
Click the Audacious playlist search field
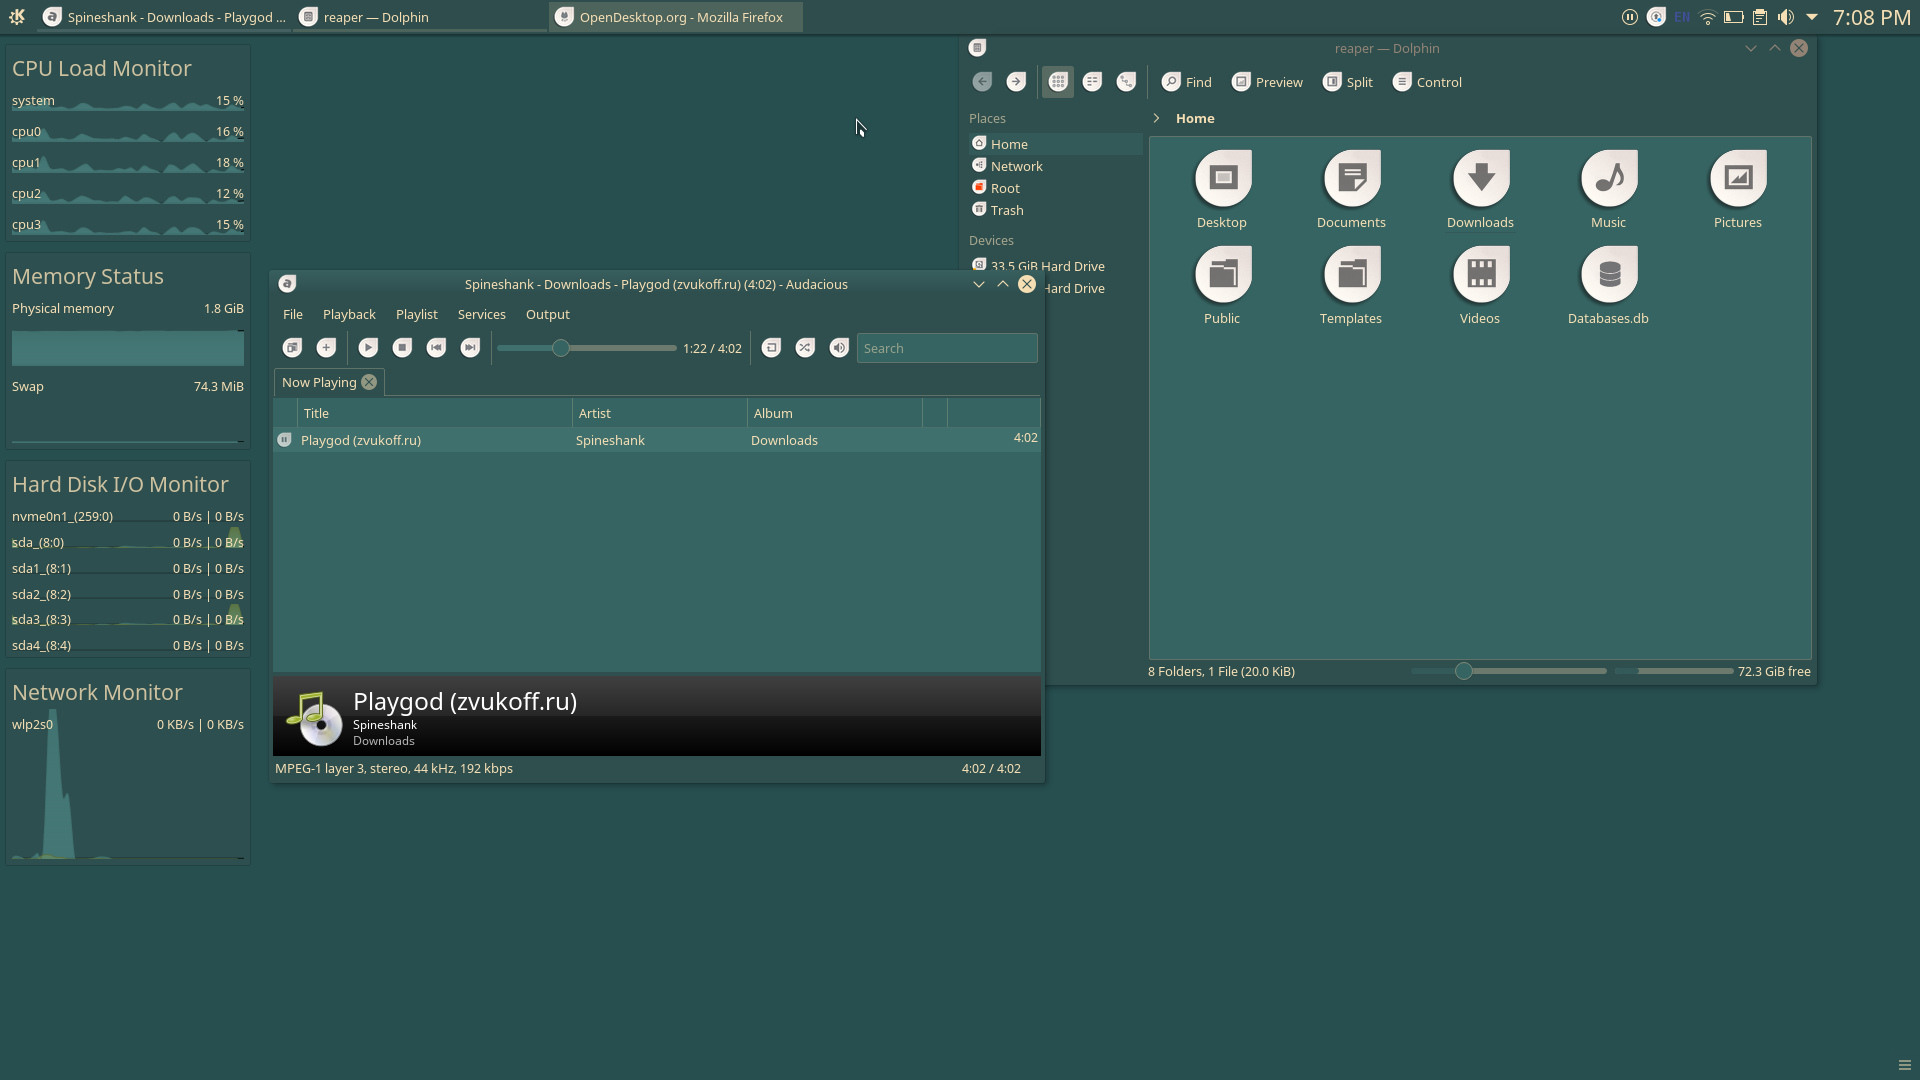[947, 348]
